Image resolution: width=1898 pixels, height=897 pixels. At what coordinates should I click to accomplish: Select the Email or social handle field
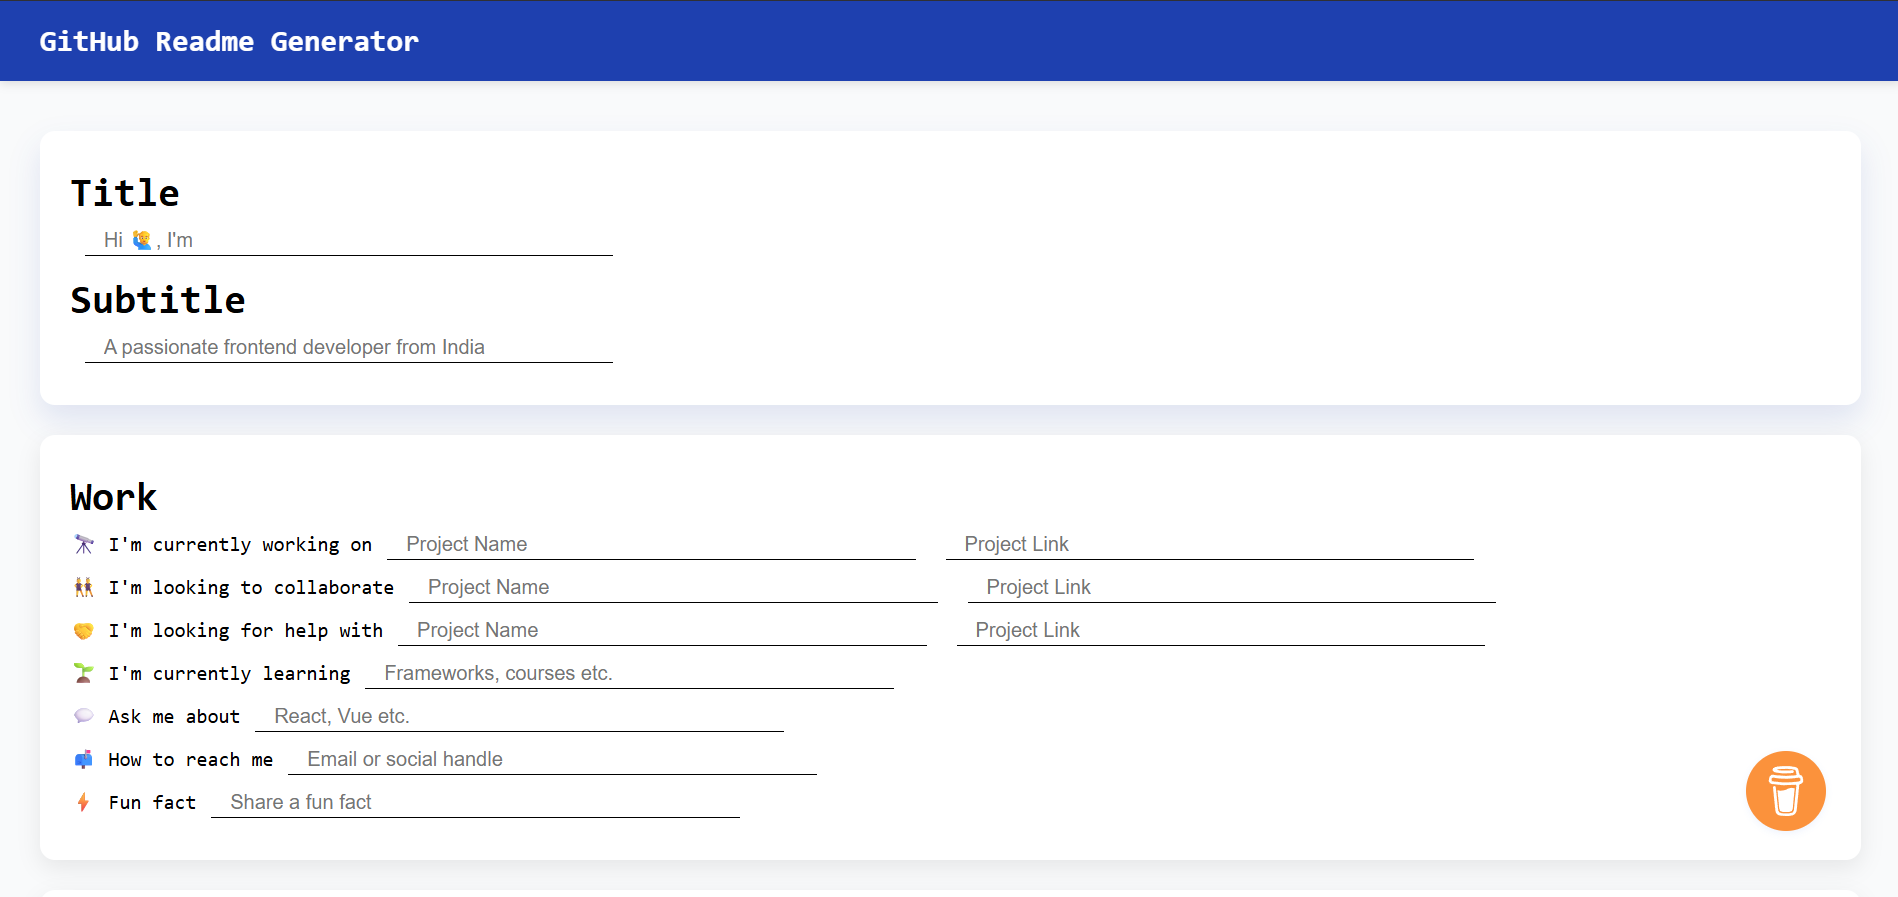[552, 759]
